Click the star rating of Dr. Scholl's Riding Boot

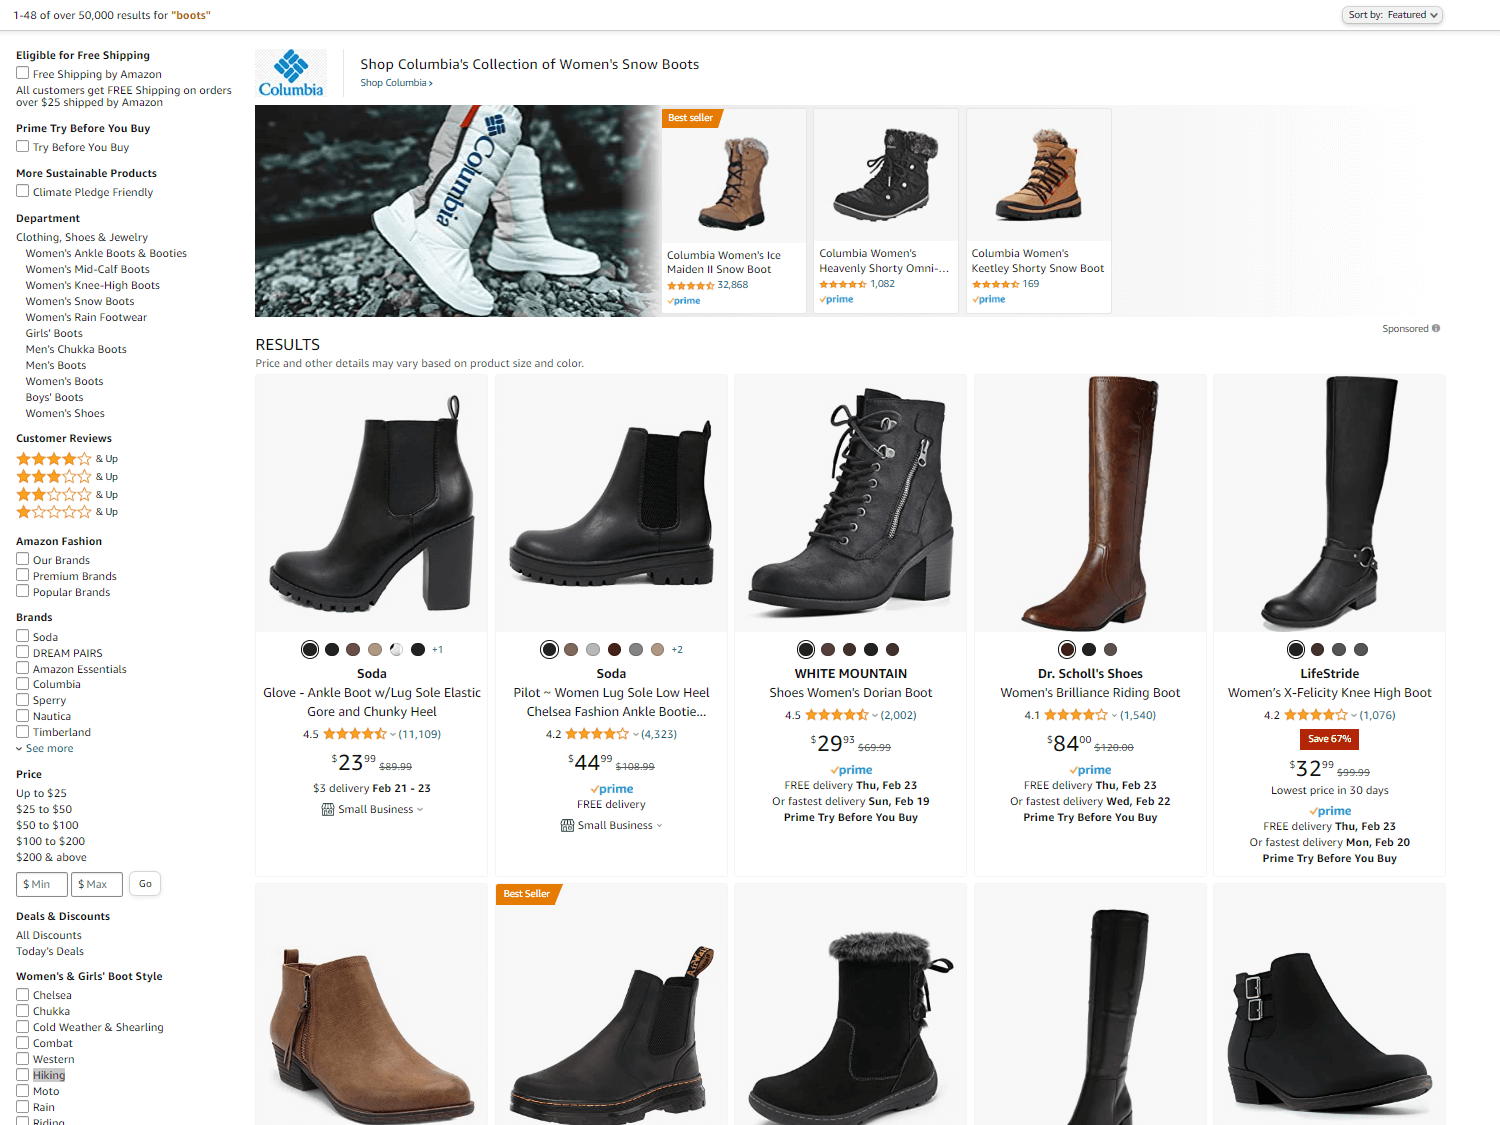pos(1075,715)
